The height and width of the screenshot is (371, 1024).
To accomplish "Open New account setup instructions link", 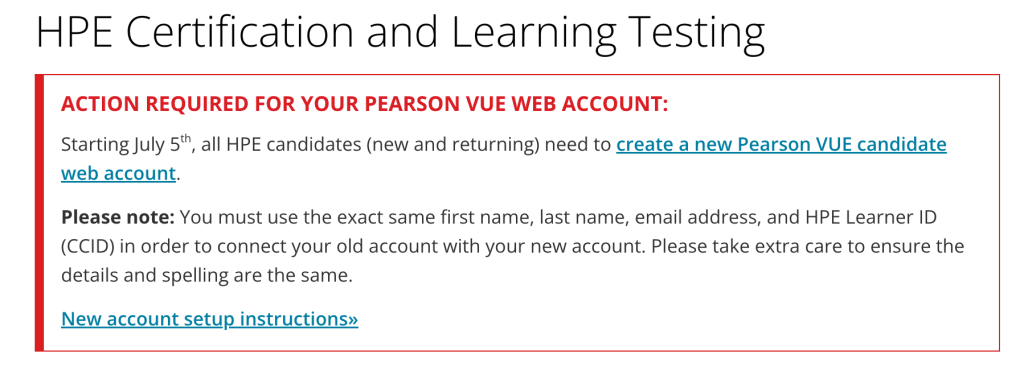I will [210, 319].
